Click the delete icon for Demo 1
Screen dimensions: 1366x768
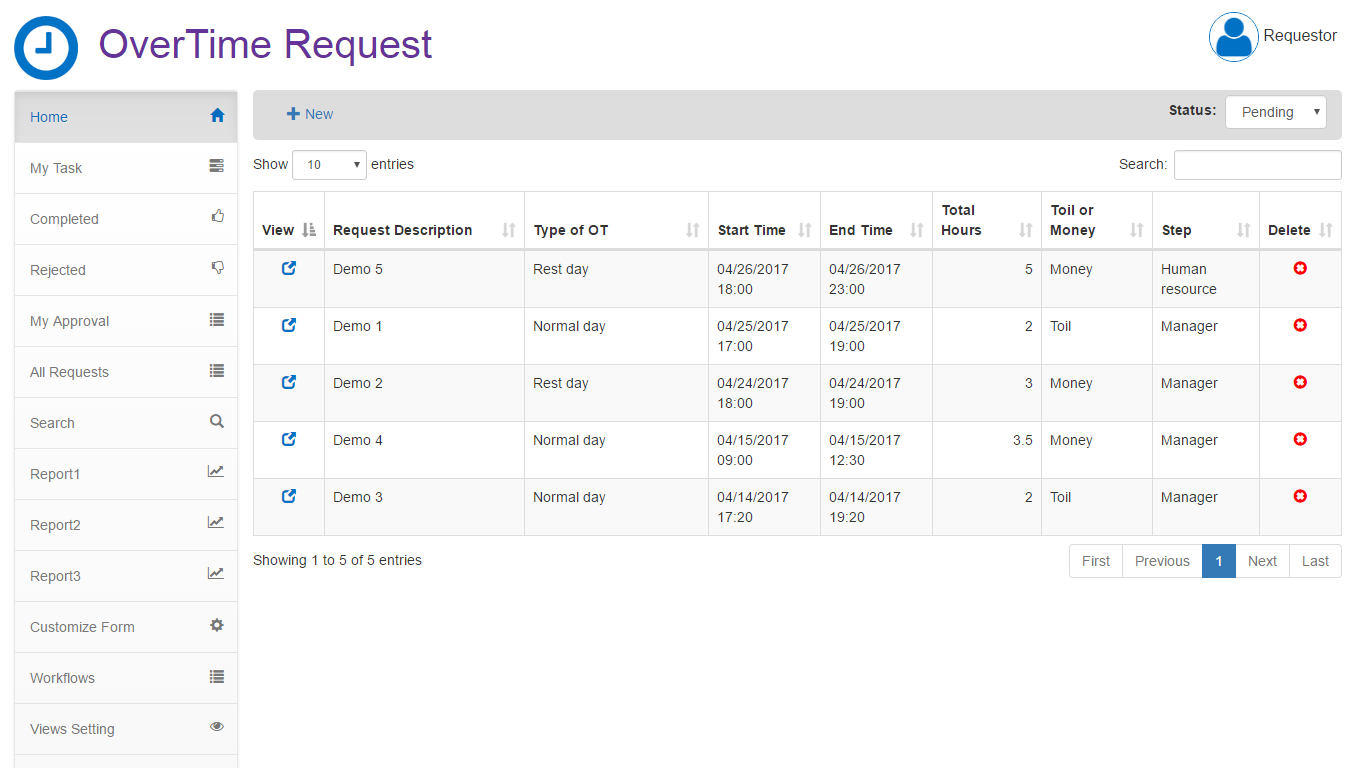pos(1300,325)
